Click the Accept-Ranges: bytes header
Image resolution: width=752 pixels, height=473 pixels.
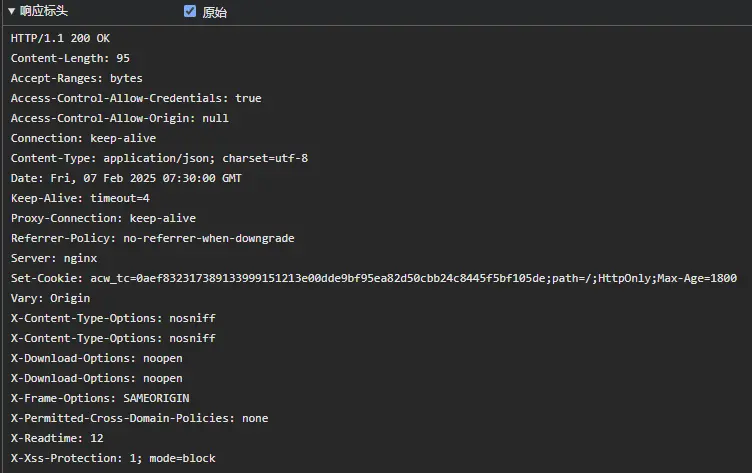click(x=76, y=78)
